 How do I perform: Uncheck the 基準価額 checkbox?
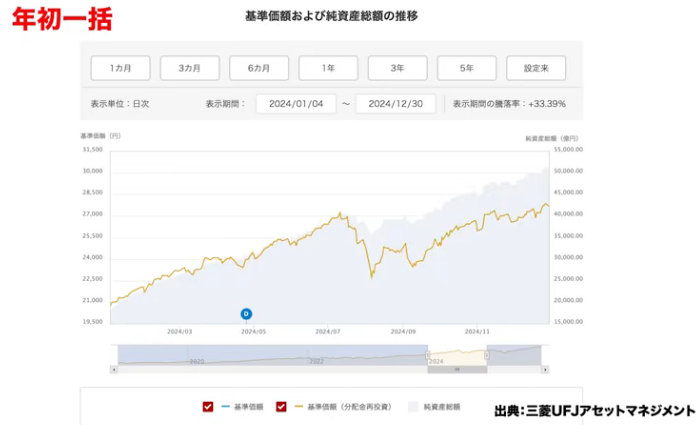(x=208, y=407)
